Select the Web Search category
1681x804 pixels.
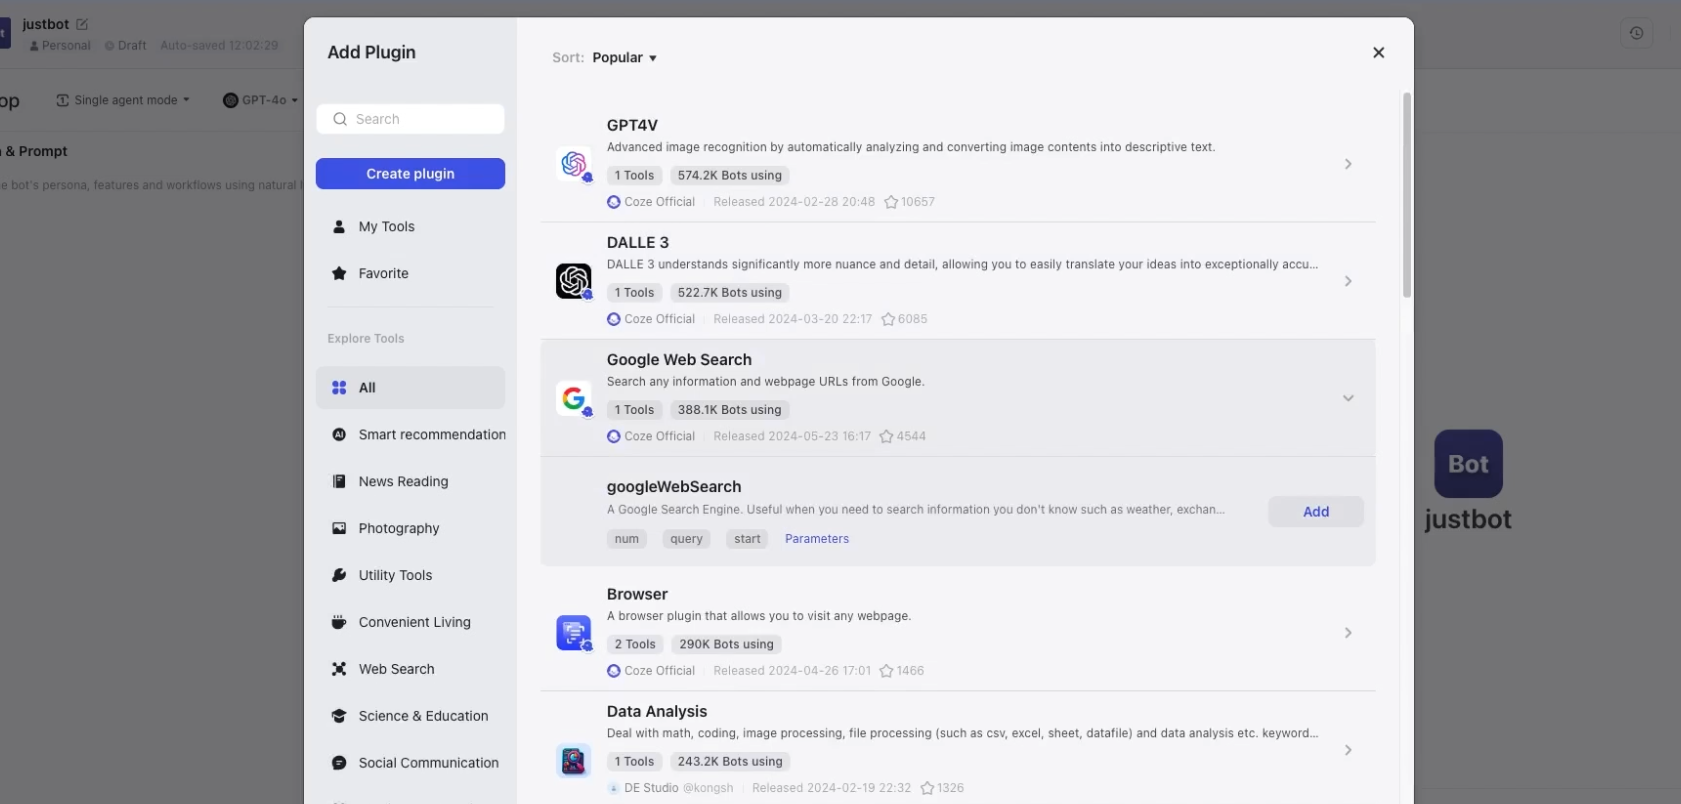click(x=396, y=669)
